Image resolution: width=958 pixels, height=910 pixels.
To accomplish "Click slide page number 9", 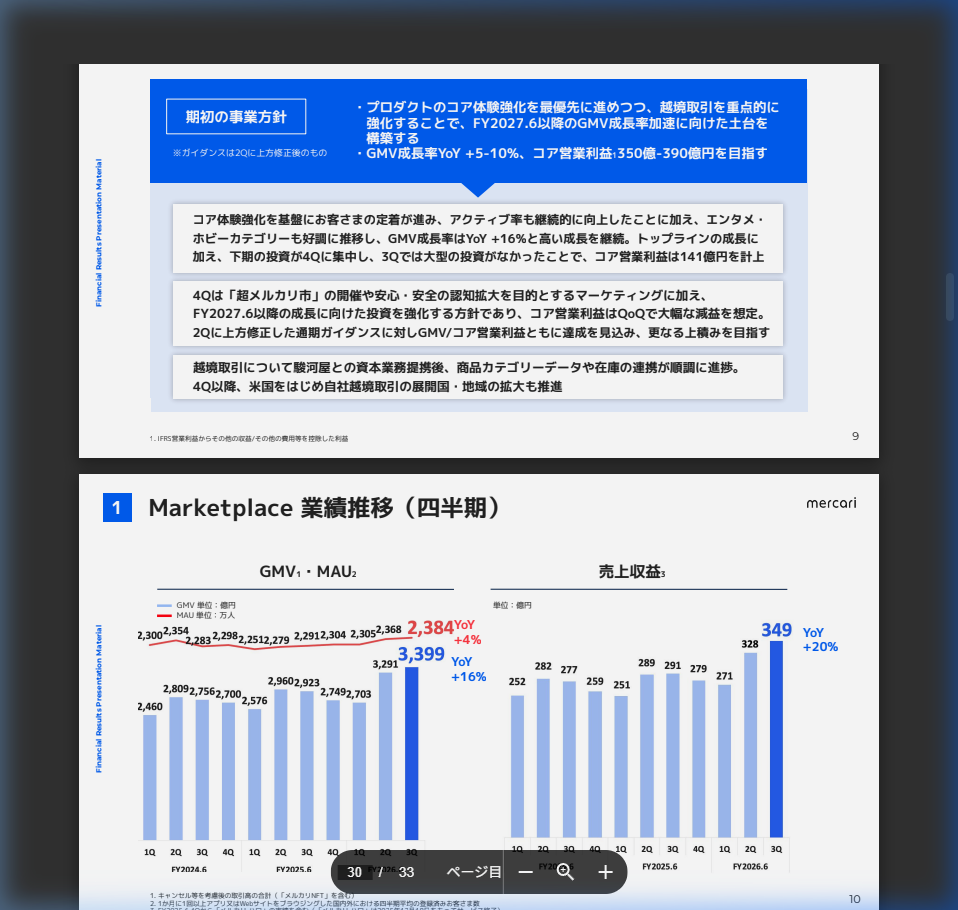I will [x=855, y=436].
